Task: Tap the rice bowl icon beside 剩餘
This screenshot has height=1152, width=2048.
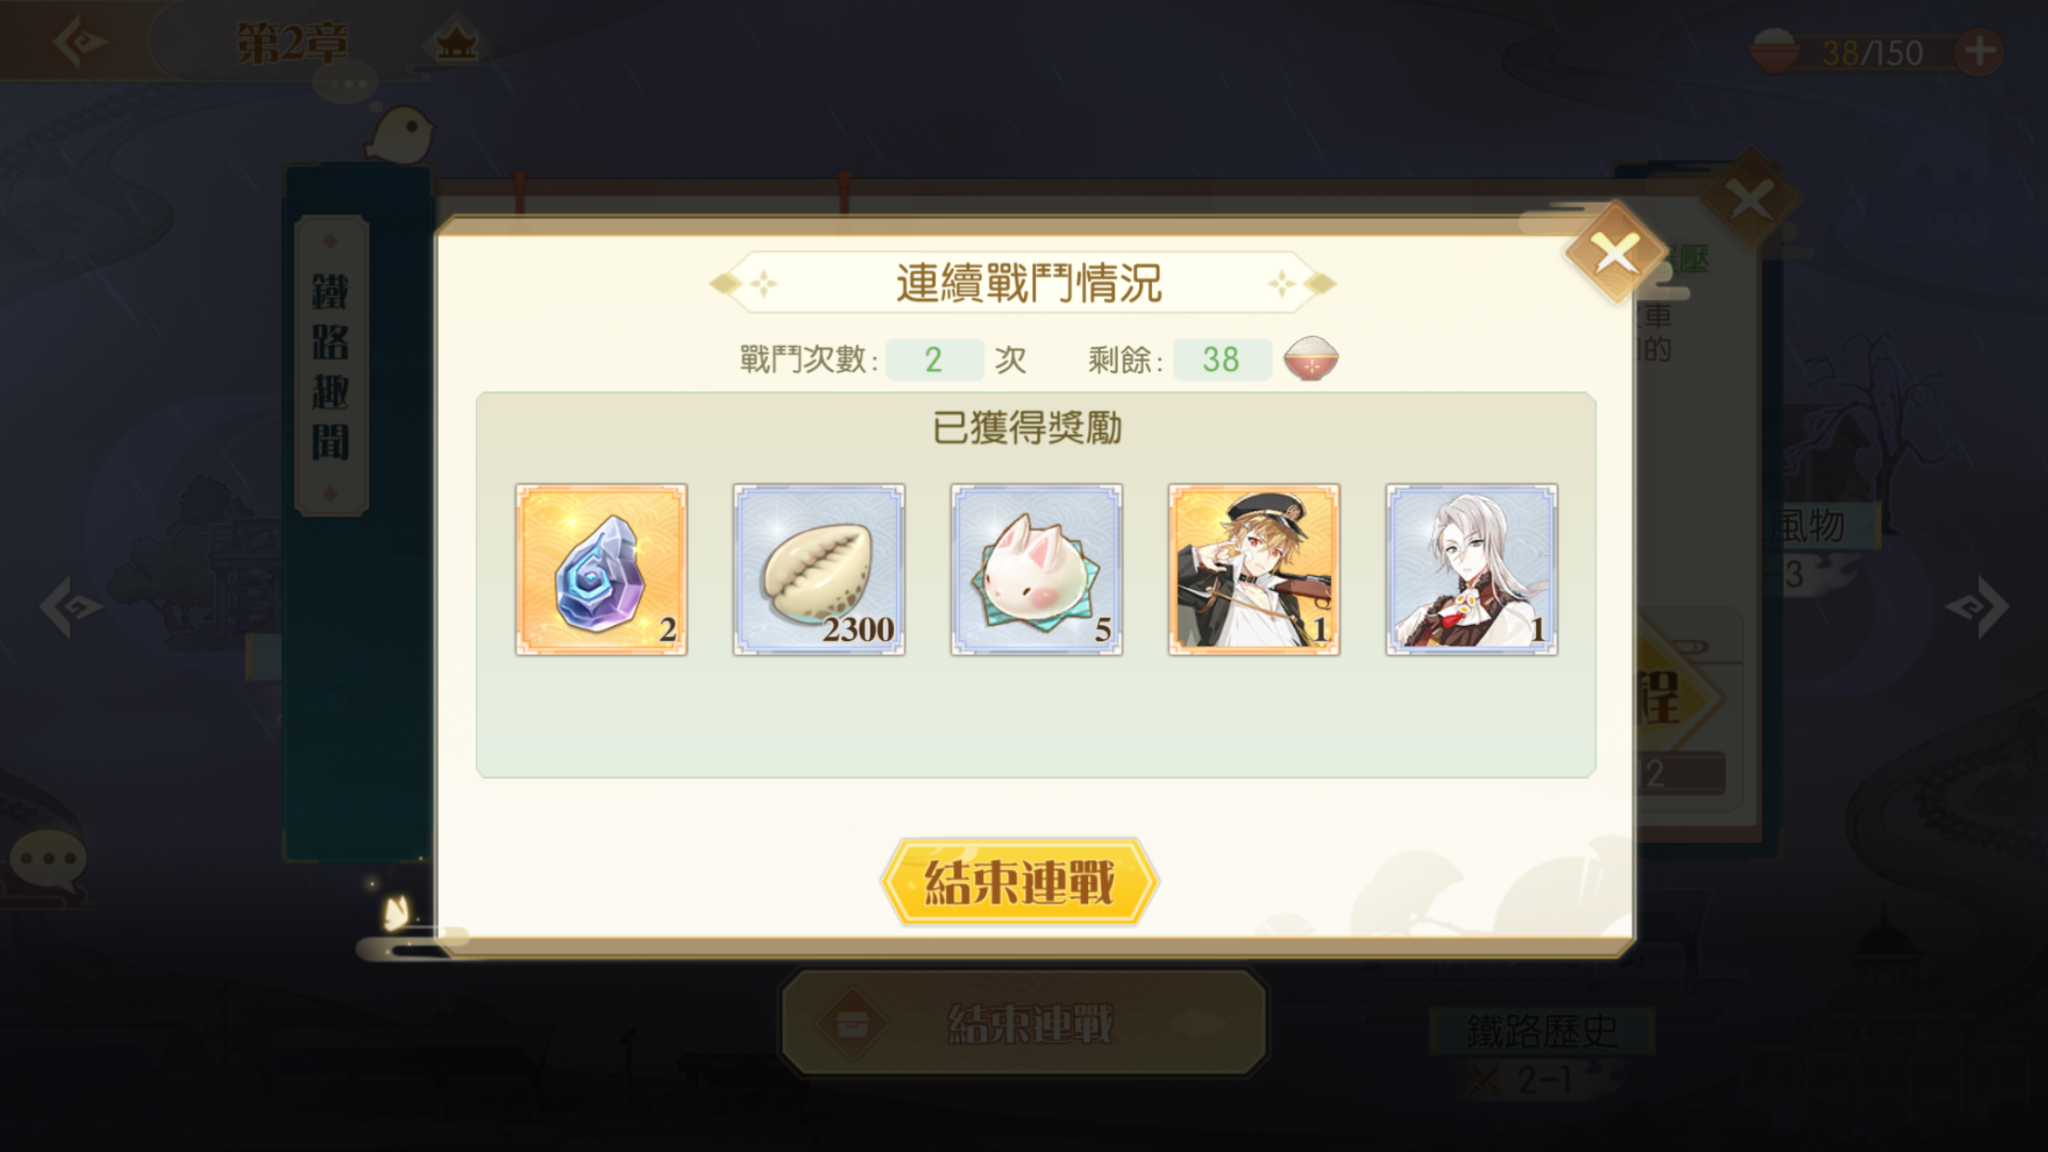Action: click(x=1311, y=359)
